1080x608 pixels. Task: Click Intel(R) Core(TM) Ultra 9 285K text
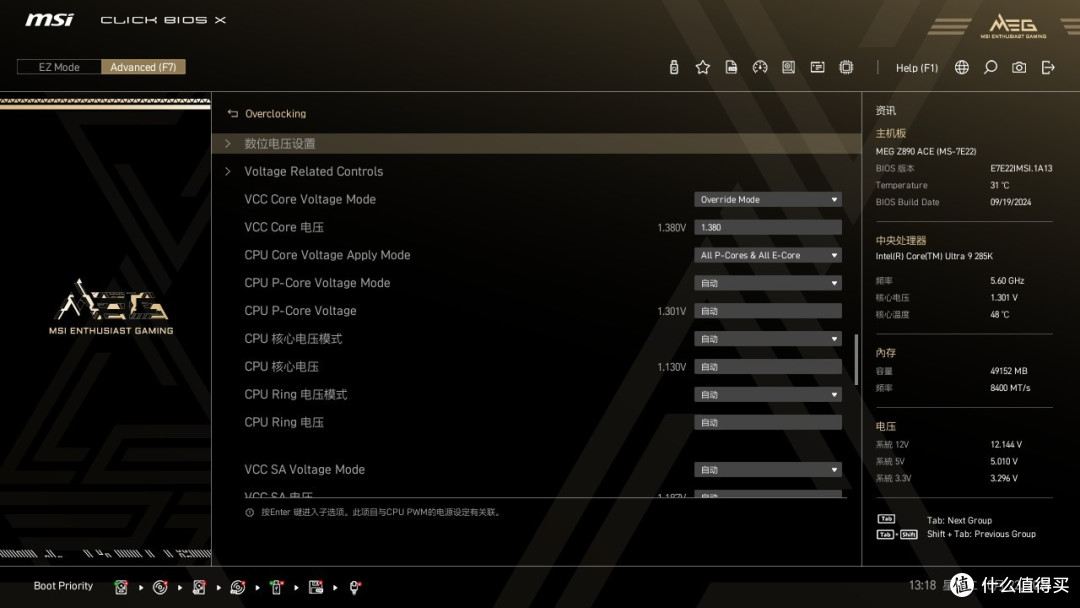pyautogui.click(x=934, y=256)
